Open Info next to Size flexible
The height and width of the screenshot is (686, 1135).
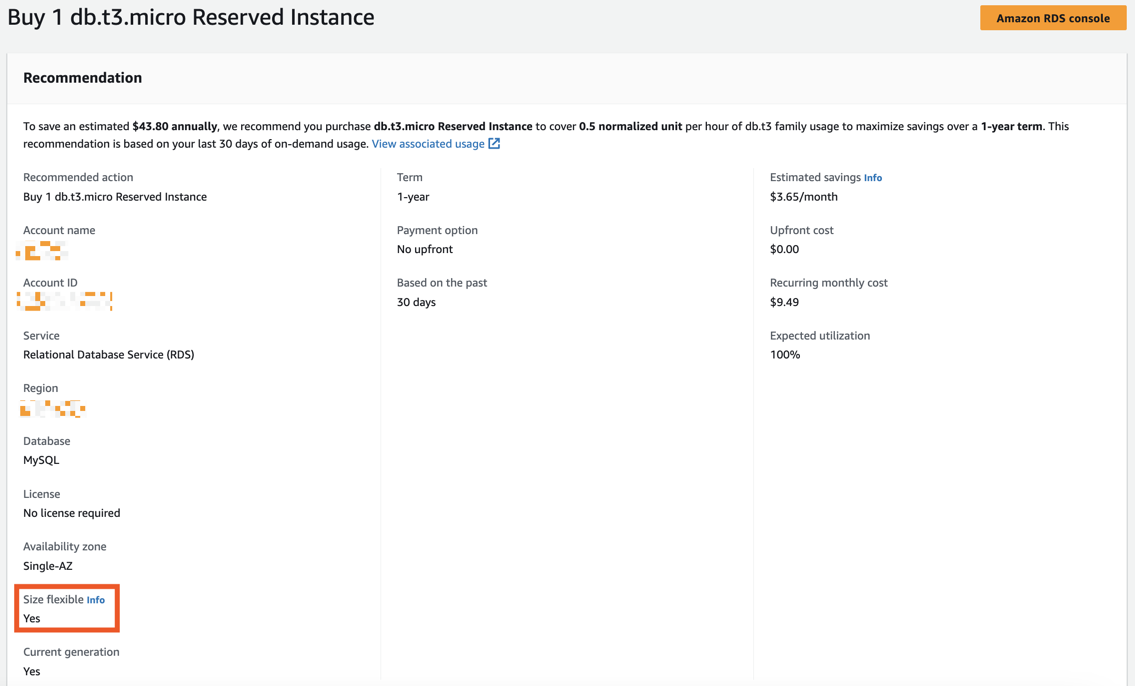pos(96,600)
